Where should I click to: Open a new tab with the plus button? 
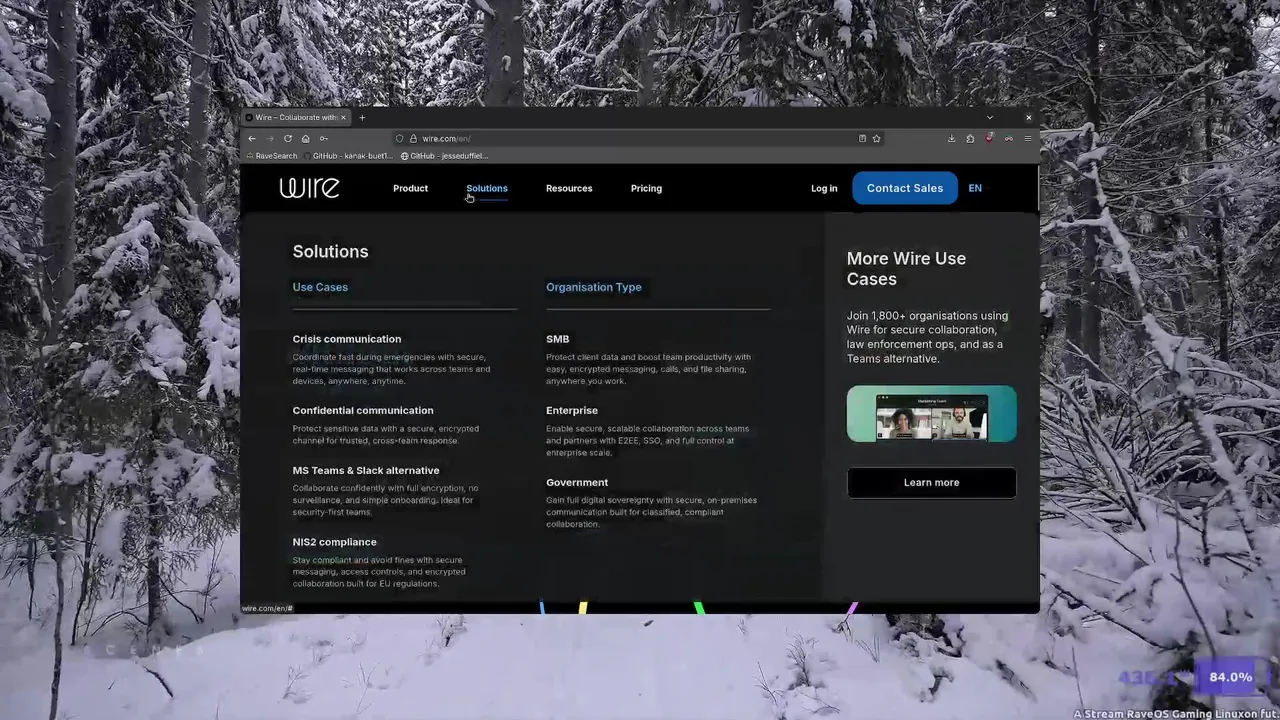(x=362, y=117)
